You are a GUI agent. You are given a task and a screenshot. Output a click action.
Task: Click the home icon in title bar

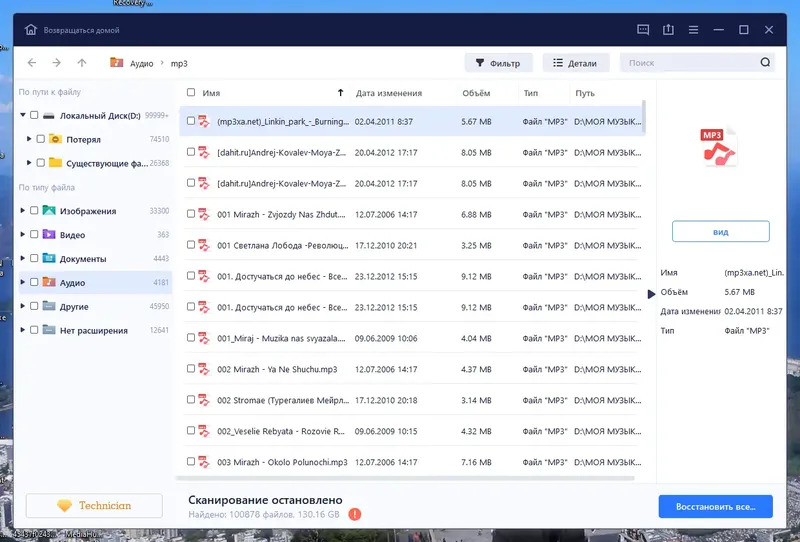point(31,30)
